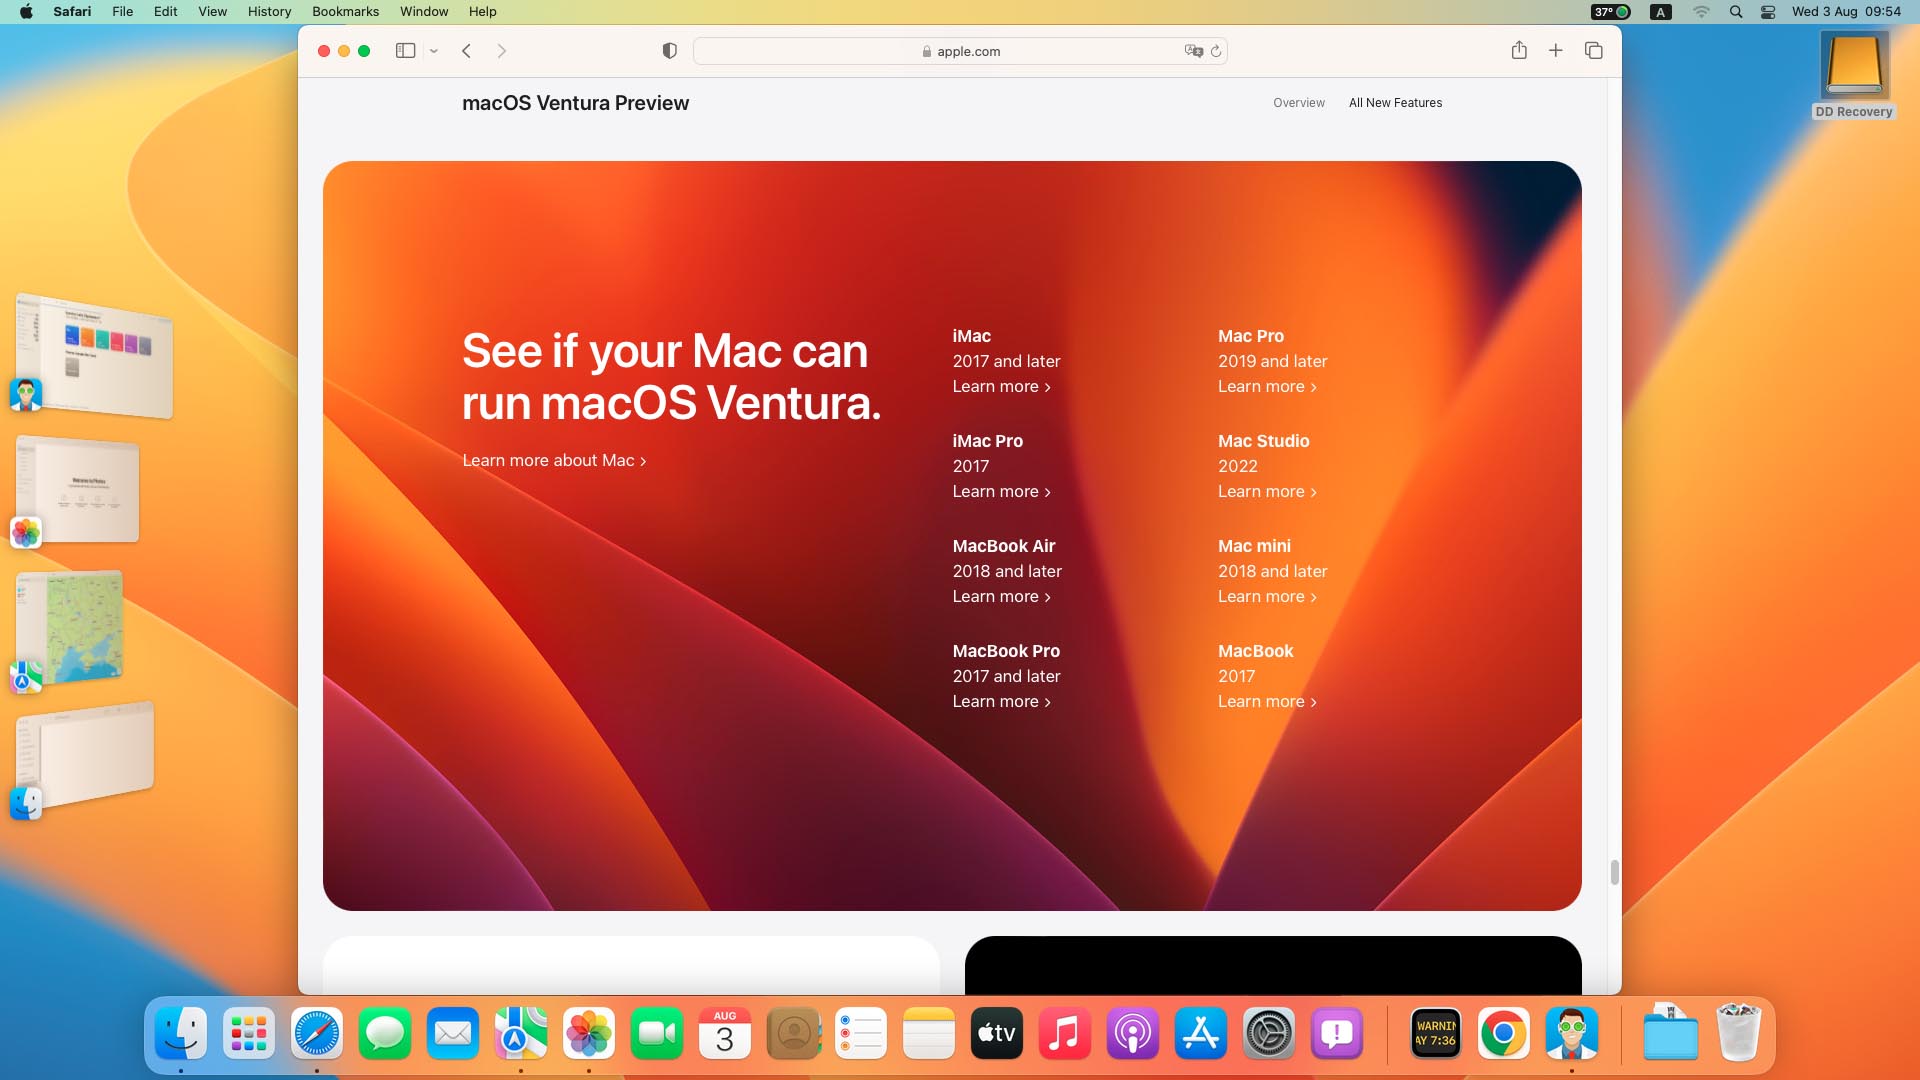Click Learn more under MacBook 2017
1920x1080 pixels.
1267,701
